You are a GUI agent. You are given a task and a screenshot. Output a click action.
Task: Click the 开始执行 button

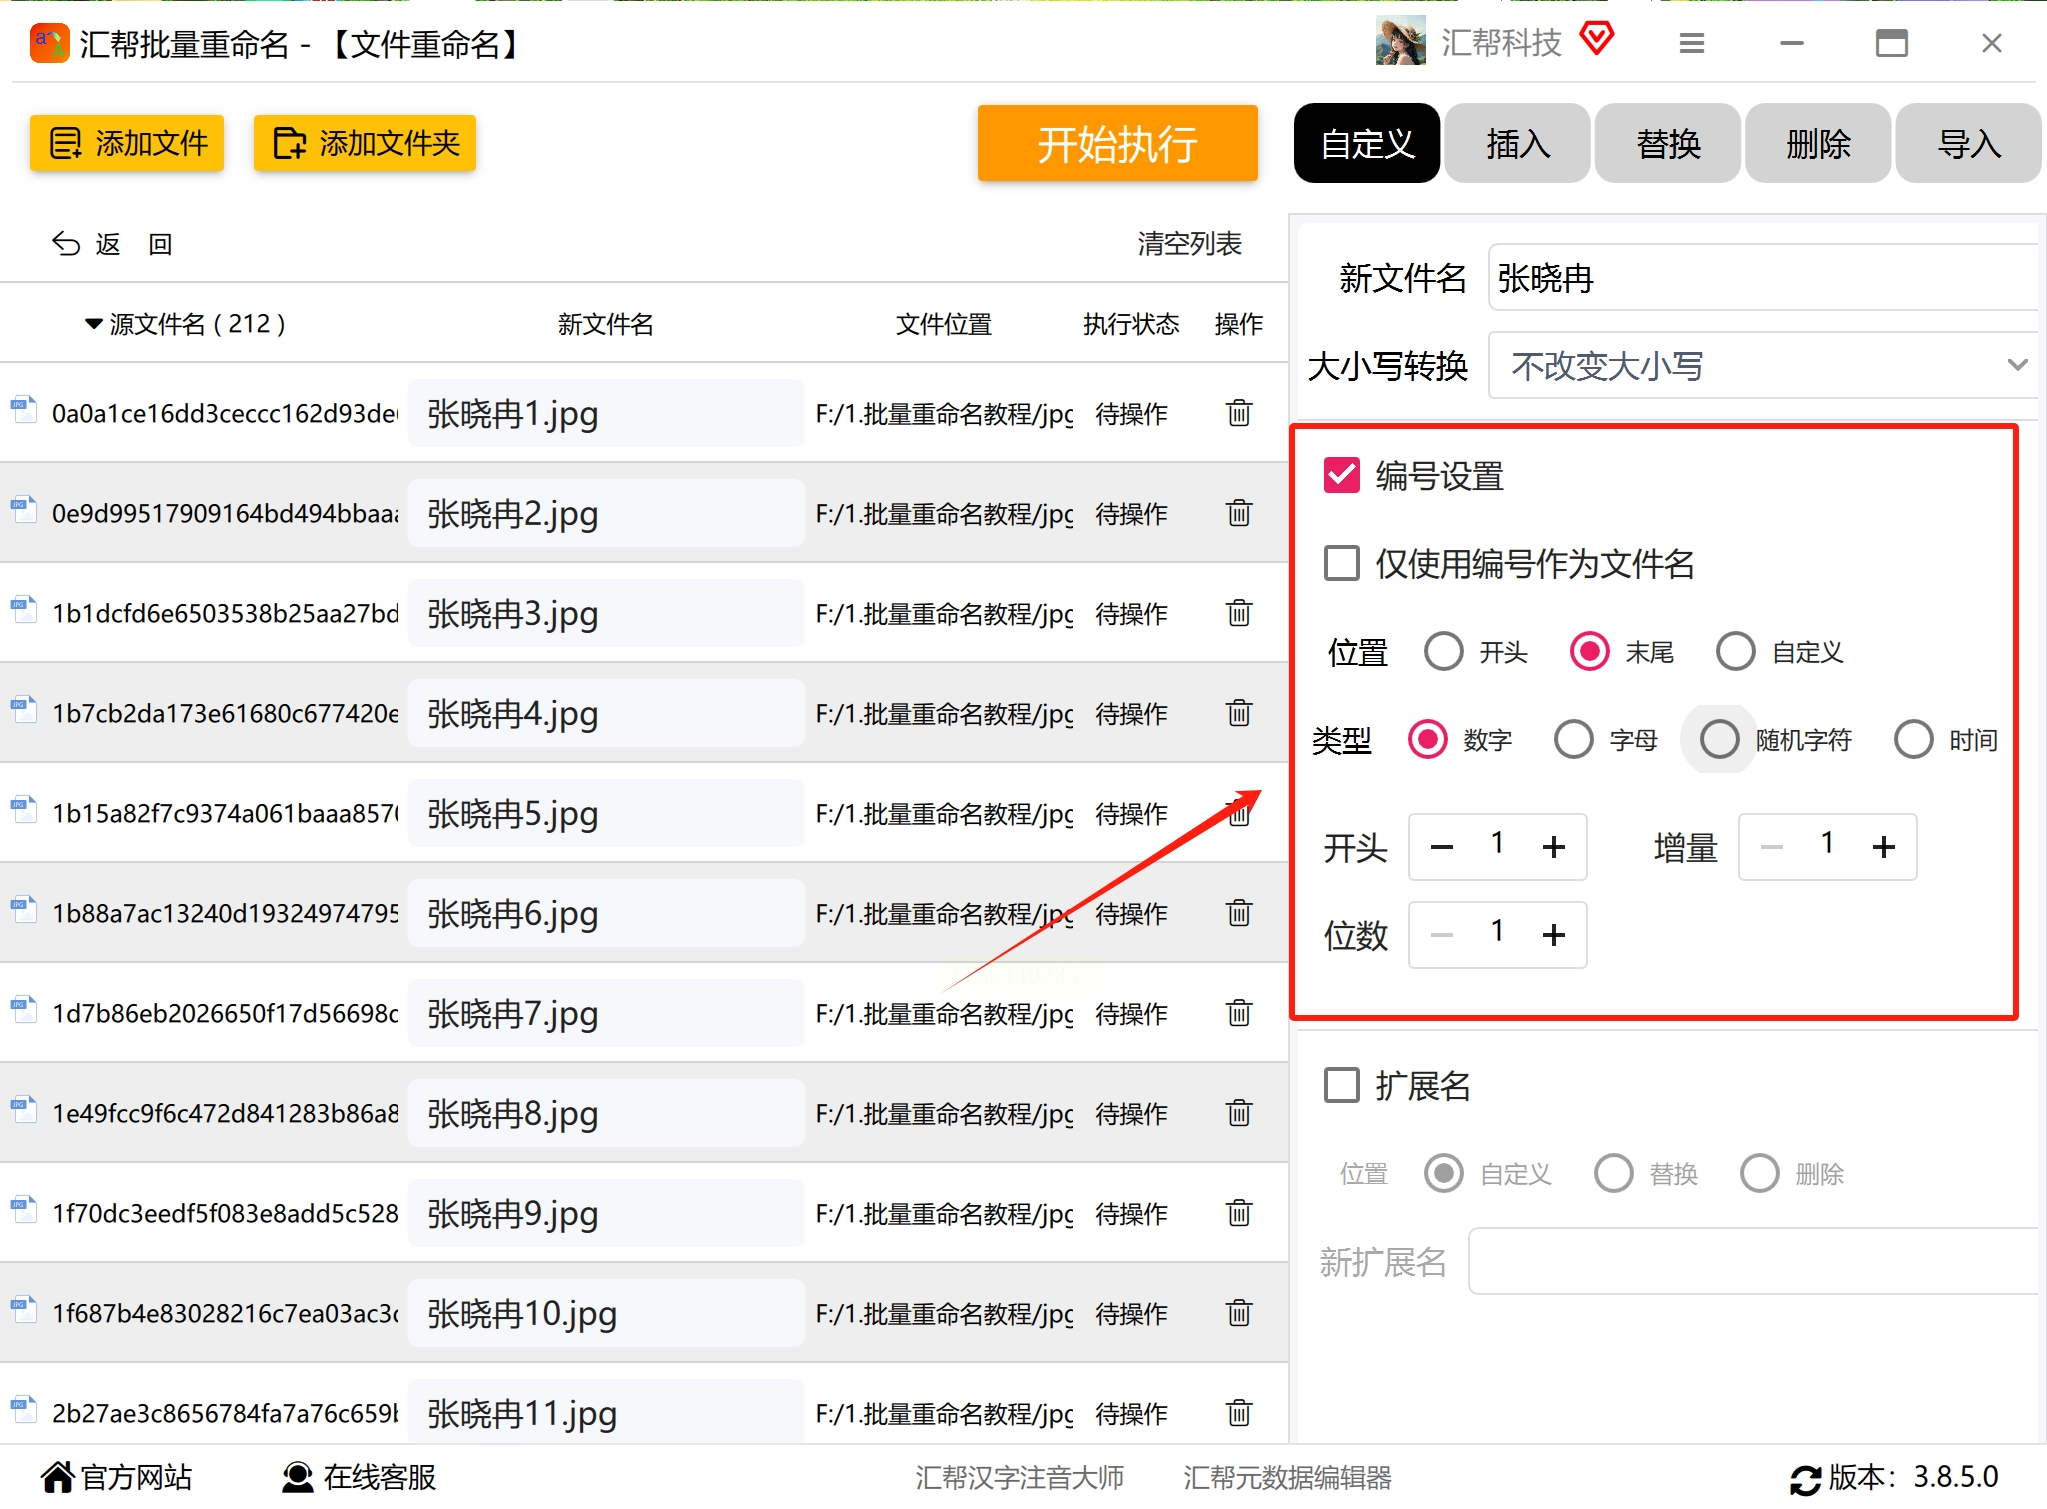tap(1117, 144)
